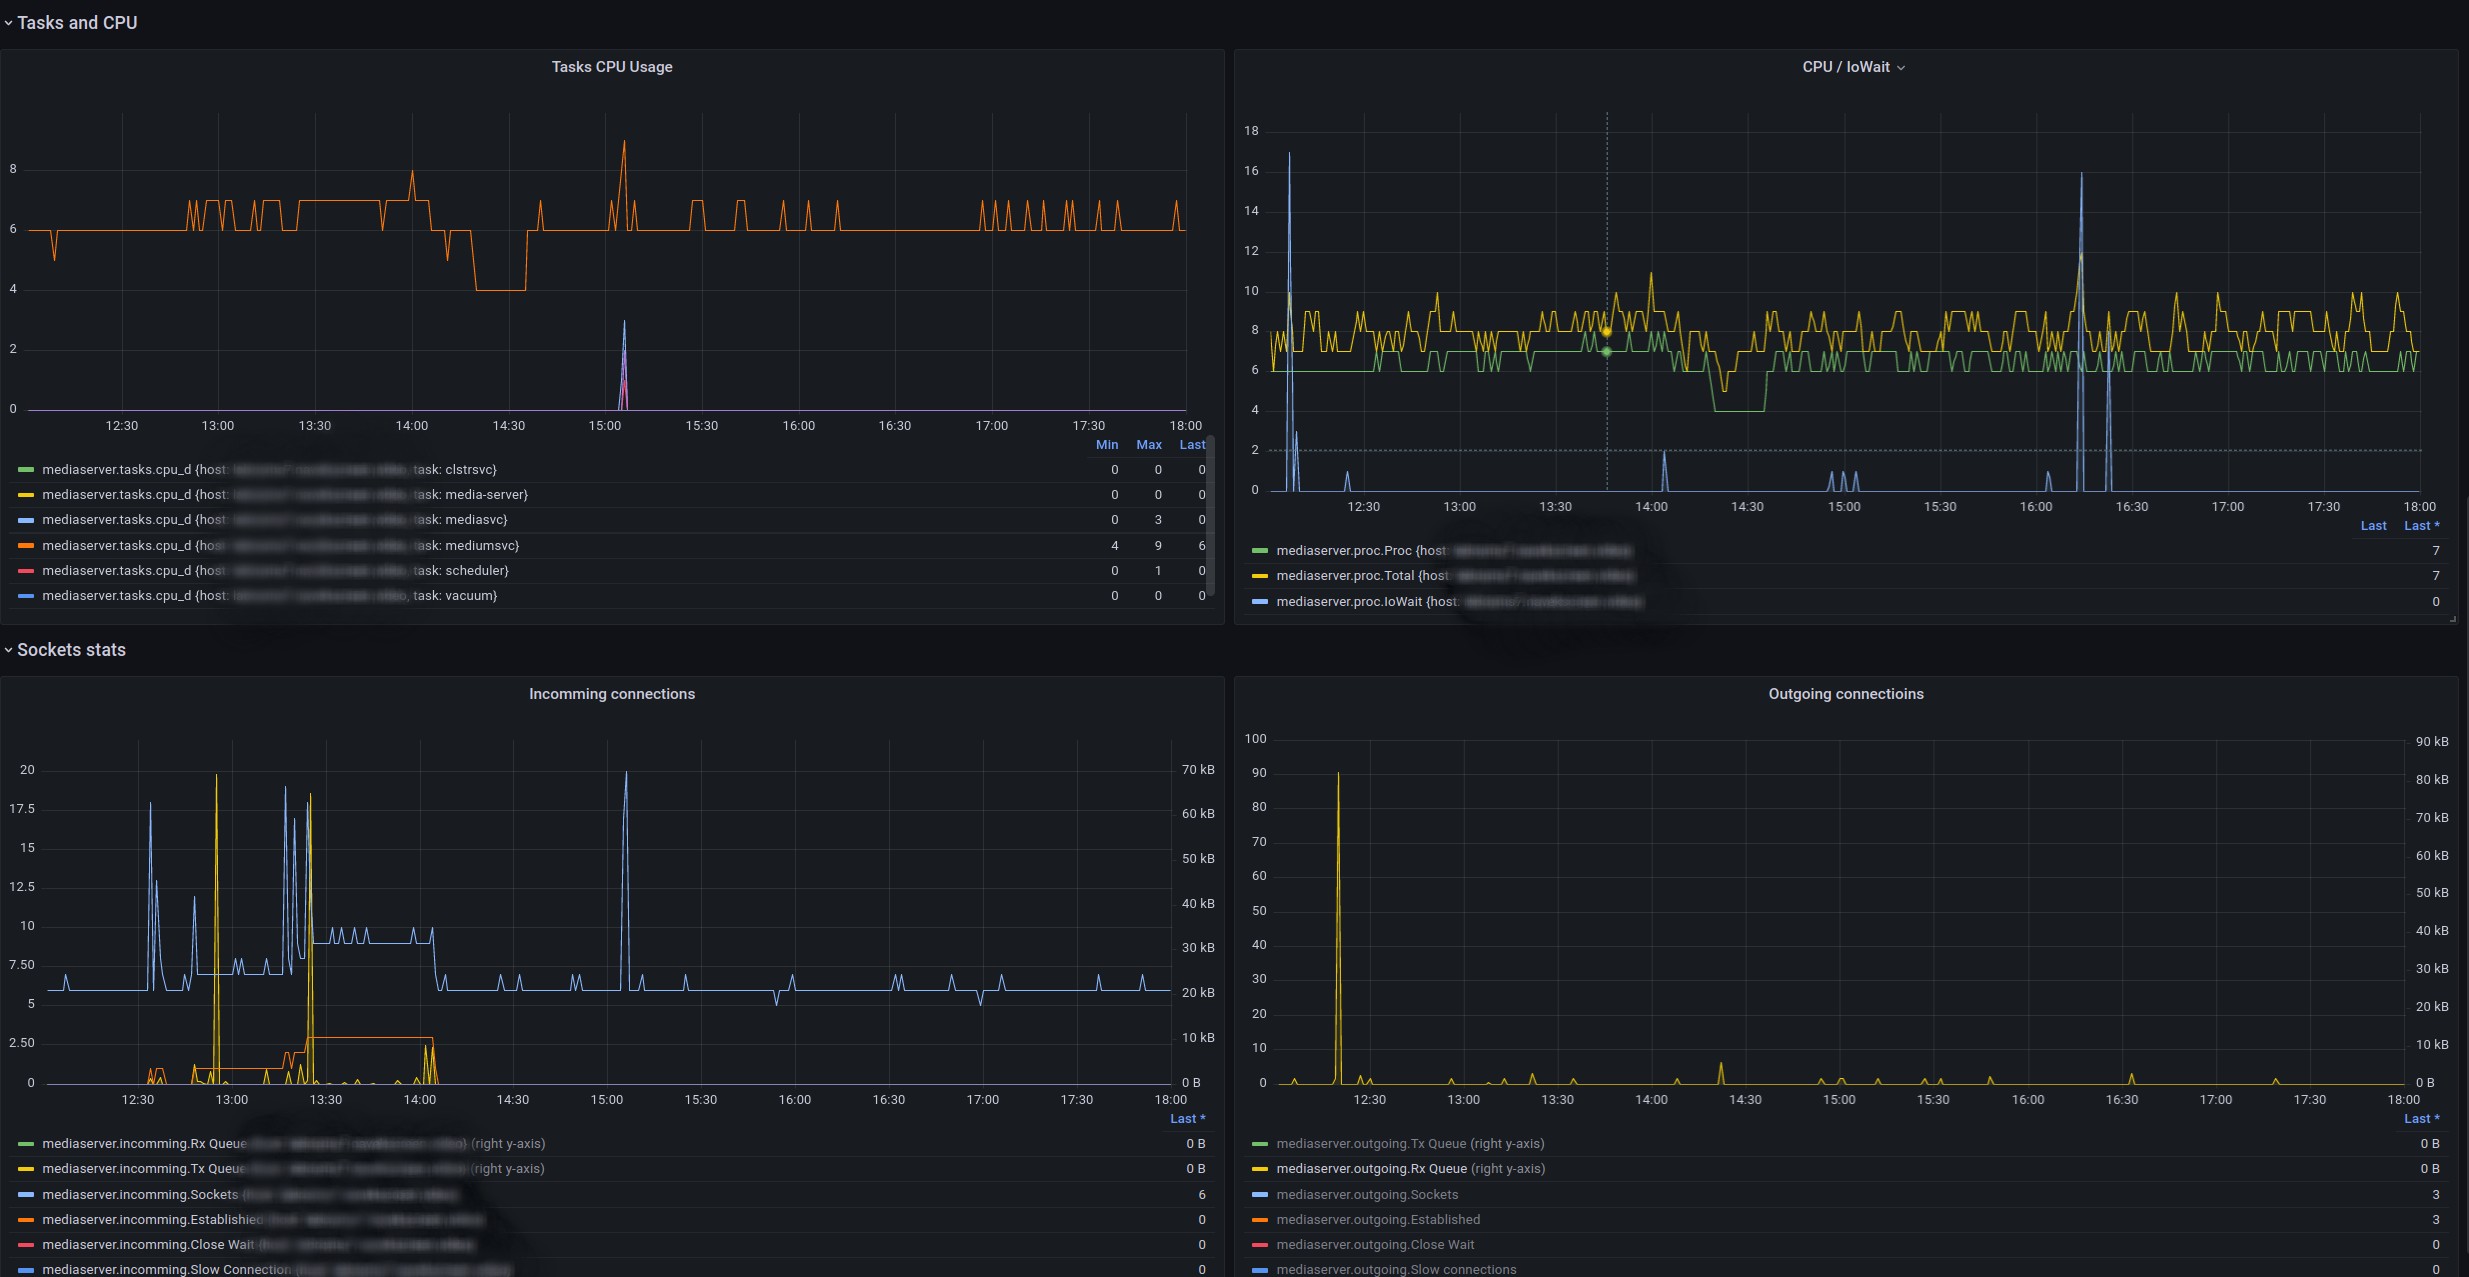Toggle mediaserver.outgoing.Established series visibility
Screen dimensions: 2469x1277
coord(1378,1220)
